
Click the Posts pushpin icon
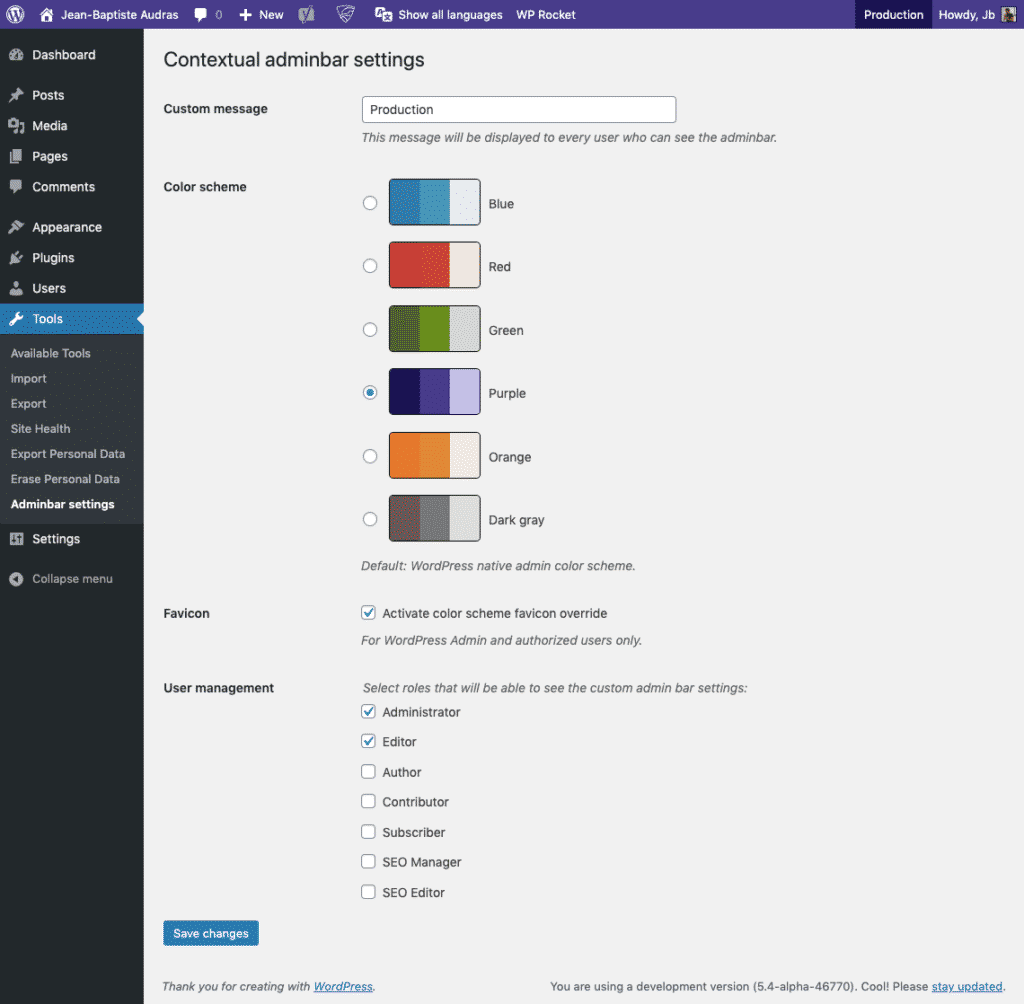[x=16, y=95]
